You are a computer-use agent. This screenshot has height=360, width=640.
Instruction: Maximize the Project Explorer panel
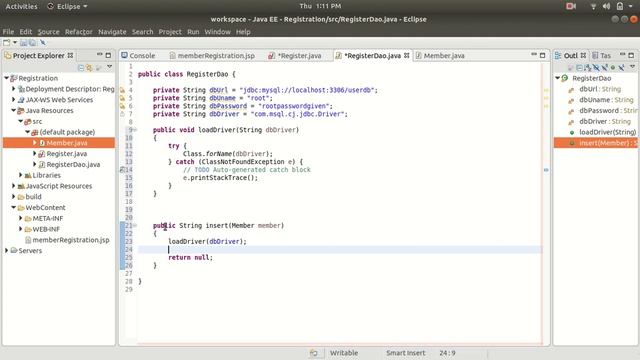click(108, 55)
